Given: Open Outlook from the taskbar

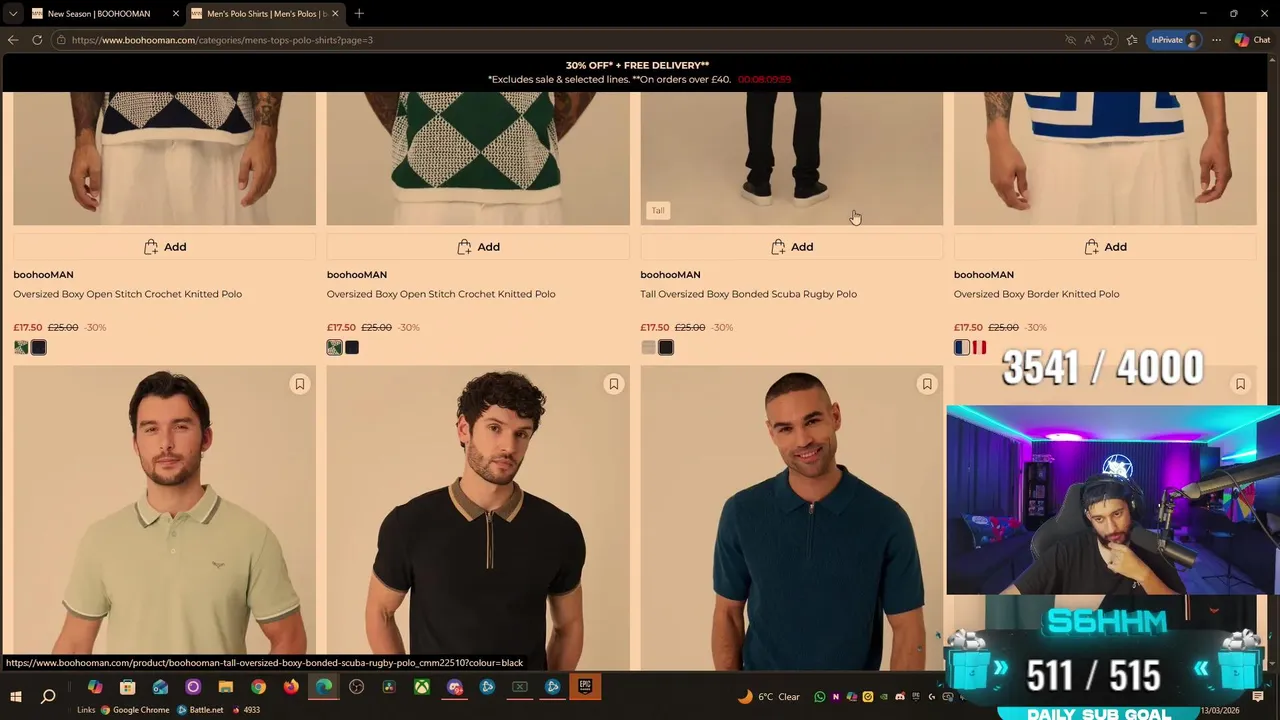Looking at the screenshot, I should point(160,687).
